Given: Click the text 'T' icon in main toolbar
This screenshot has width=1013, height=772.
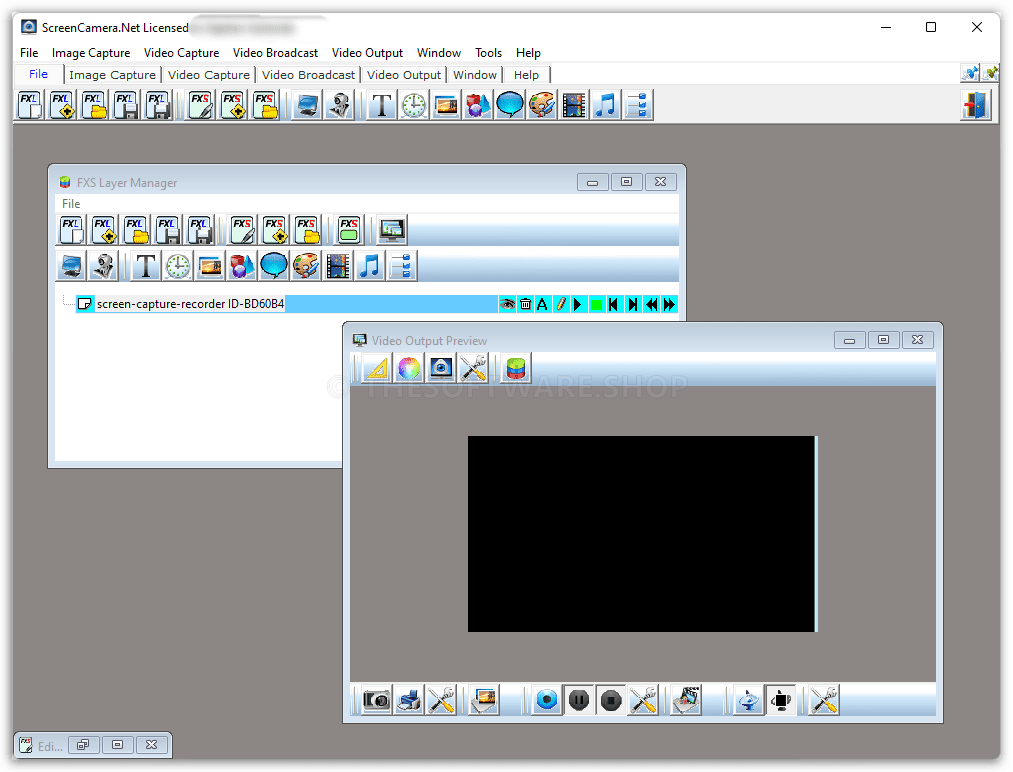Looking at the screenshot, I should 381,105.
